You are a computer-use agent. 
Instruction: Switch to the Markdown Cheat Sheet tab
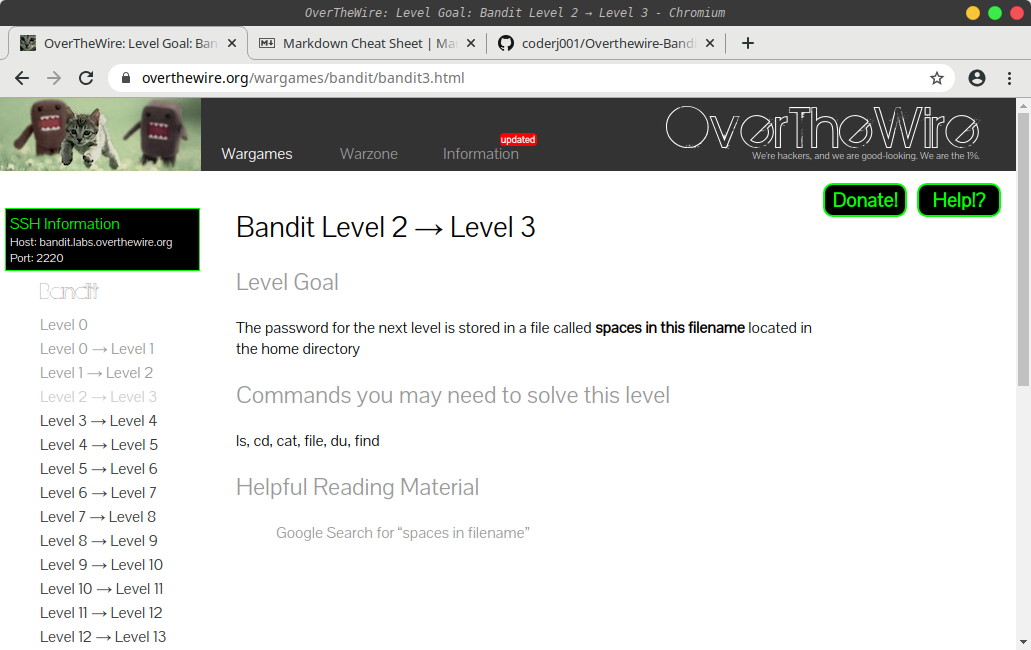tap(370, 43)
